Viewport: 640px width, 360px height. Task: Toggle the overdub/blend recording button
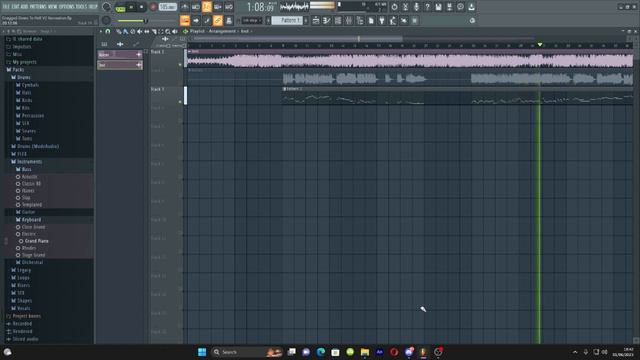point(218,7)
